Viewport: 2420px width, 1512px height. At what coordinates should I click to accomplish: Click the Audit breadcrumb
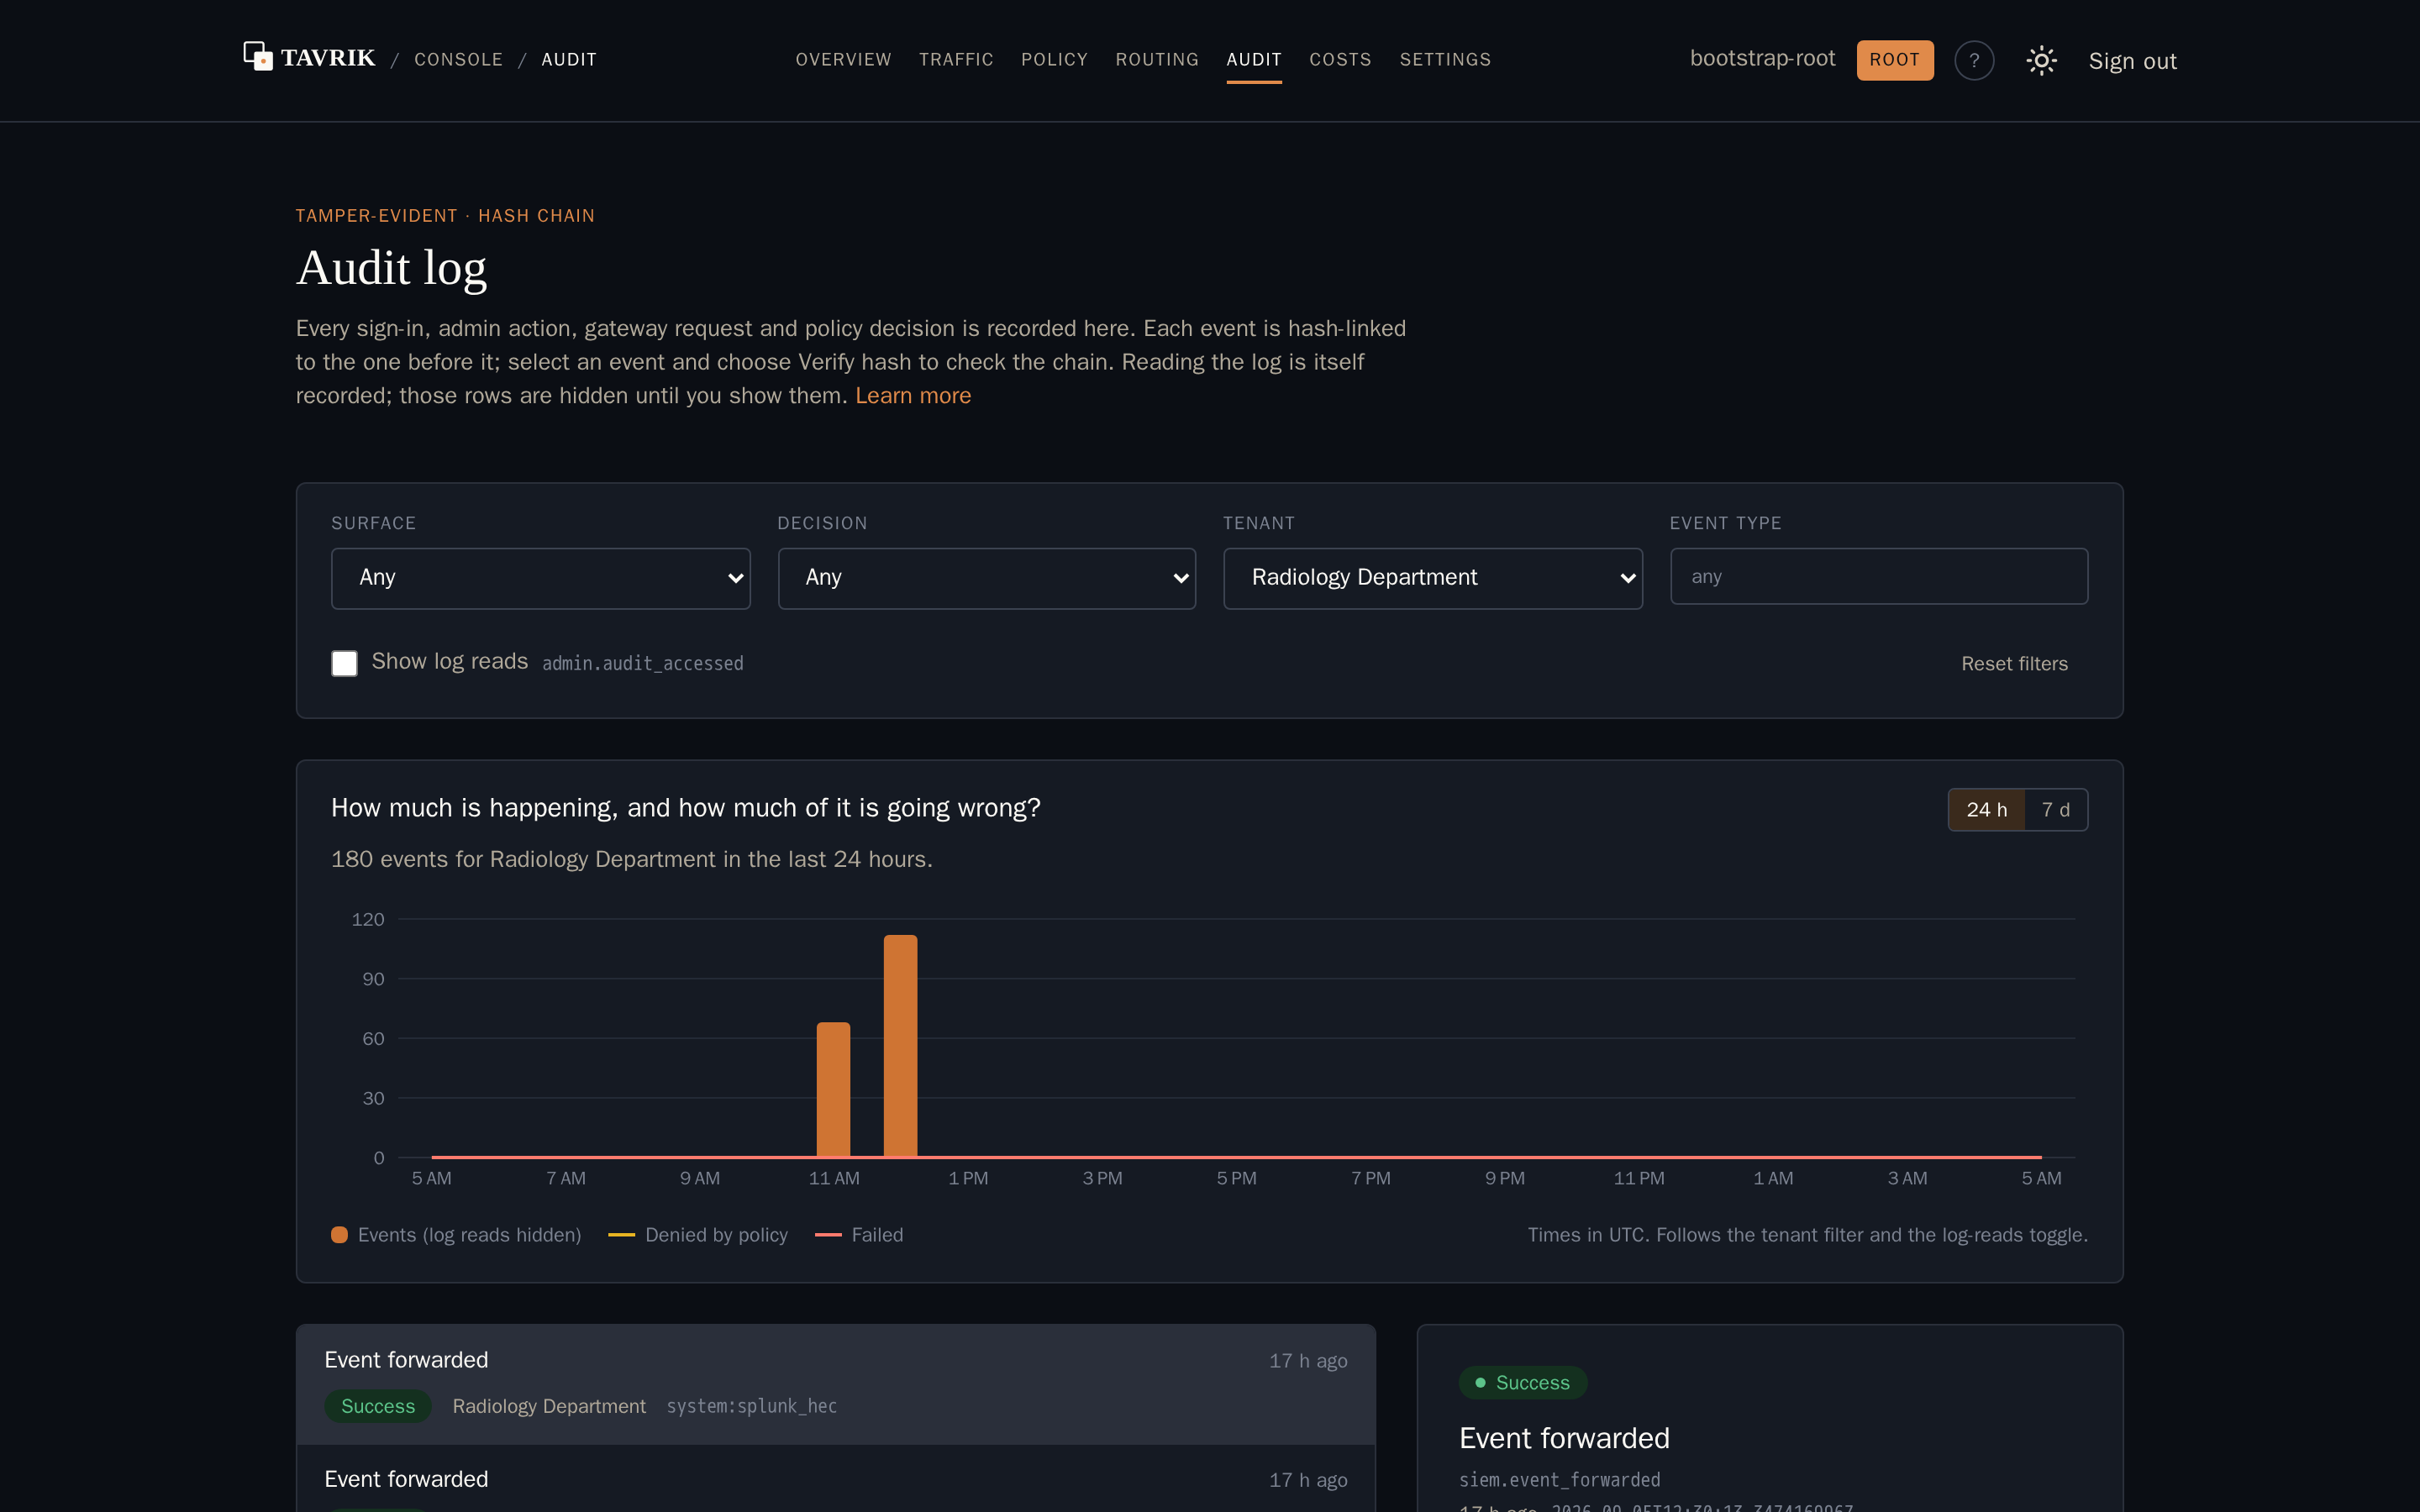pos(568,60)
